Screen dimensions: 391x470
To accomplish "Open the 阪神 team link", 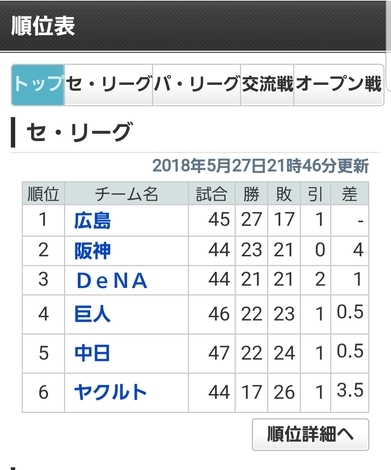I will pyautogui.click(x=92, y=251).
